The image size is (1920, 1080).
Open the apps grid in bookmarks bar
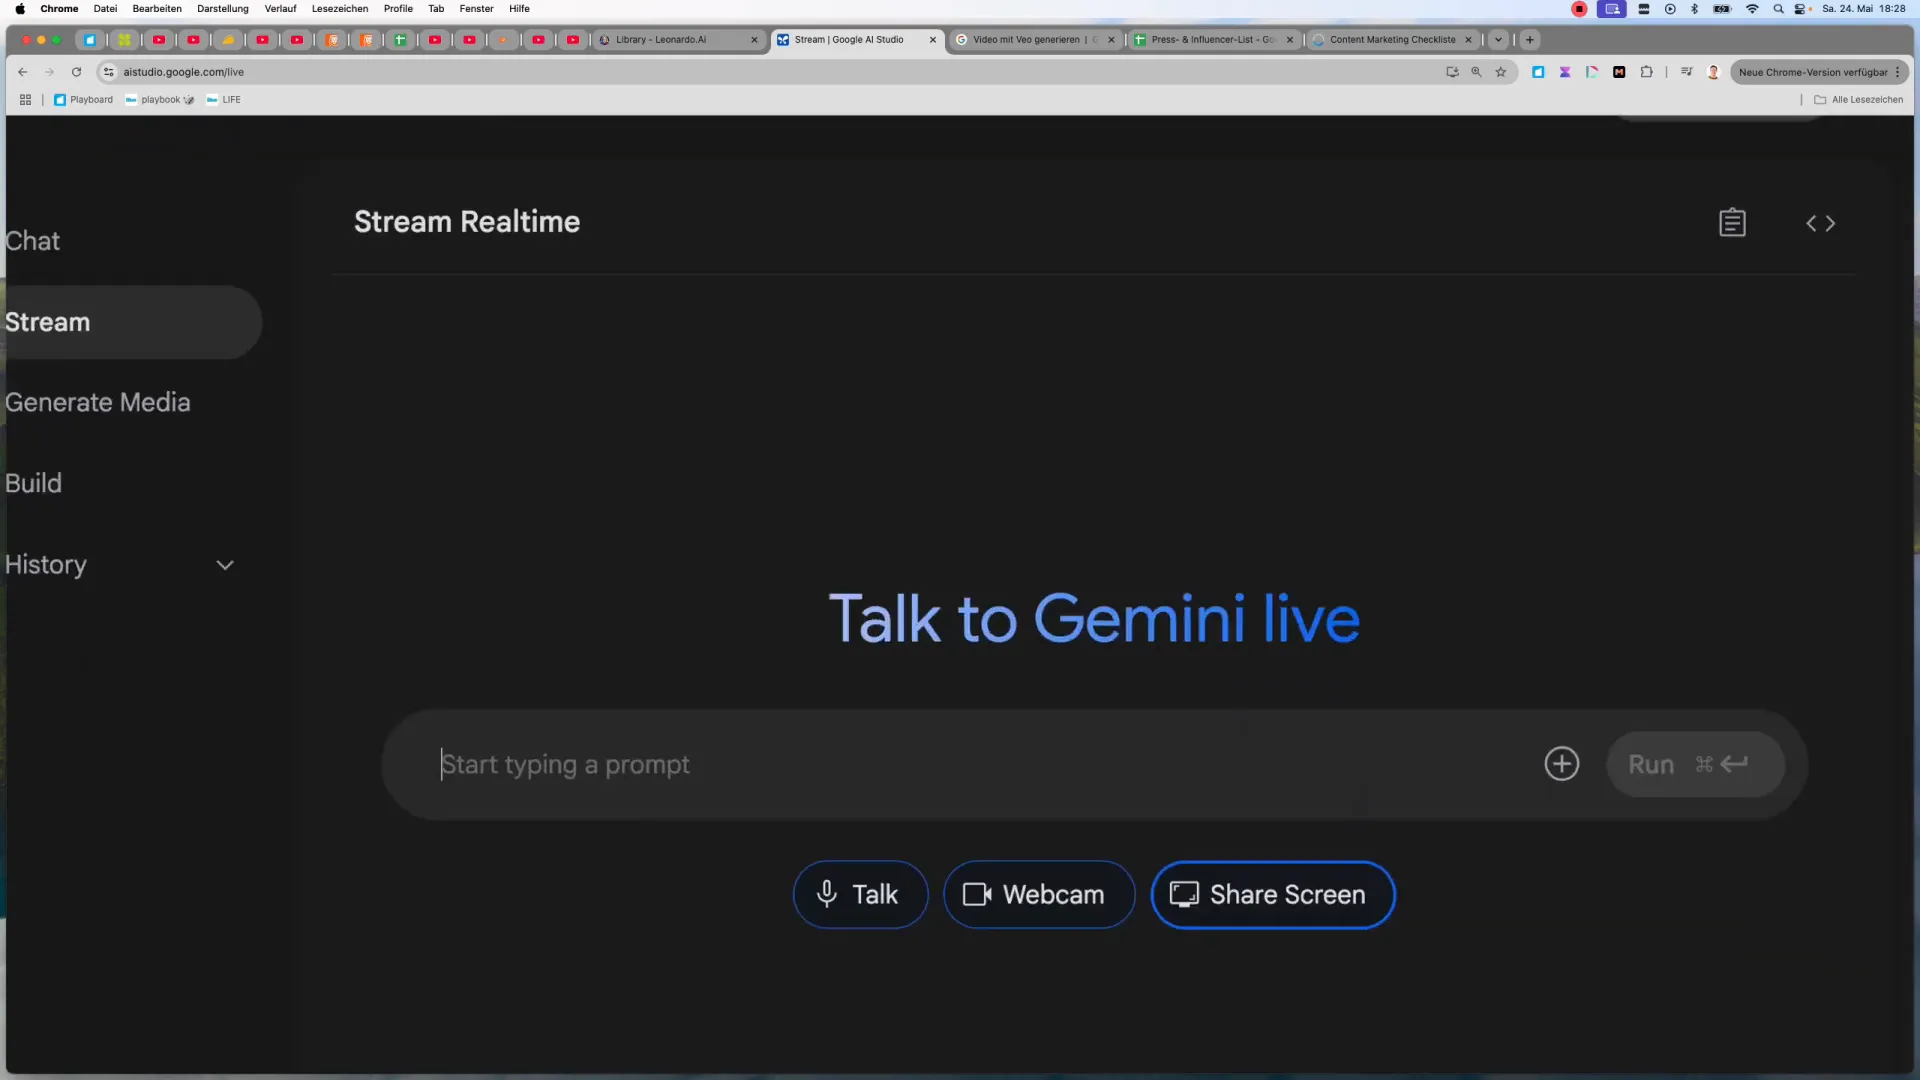click(x=25, y=100)
